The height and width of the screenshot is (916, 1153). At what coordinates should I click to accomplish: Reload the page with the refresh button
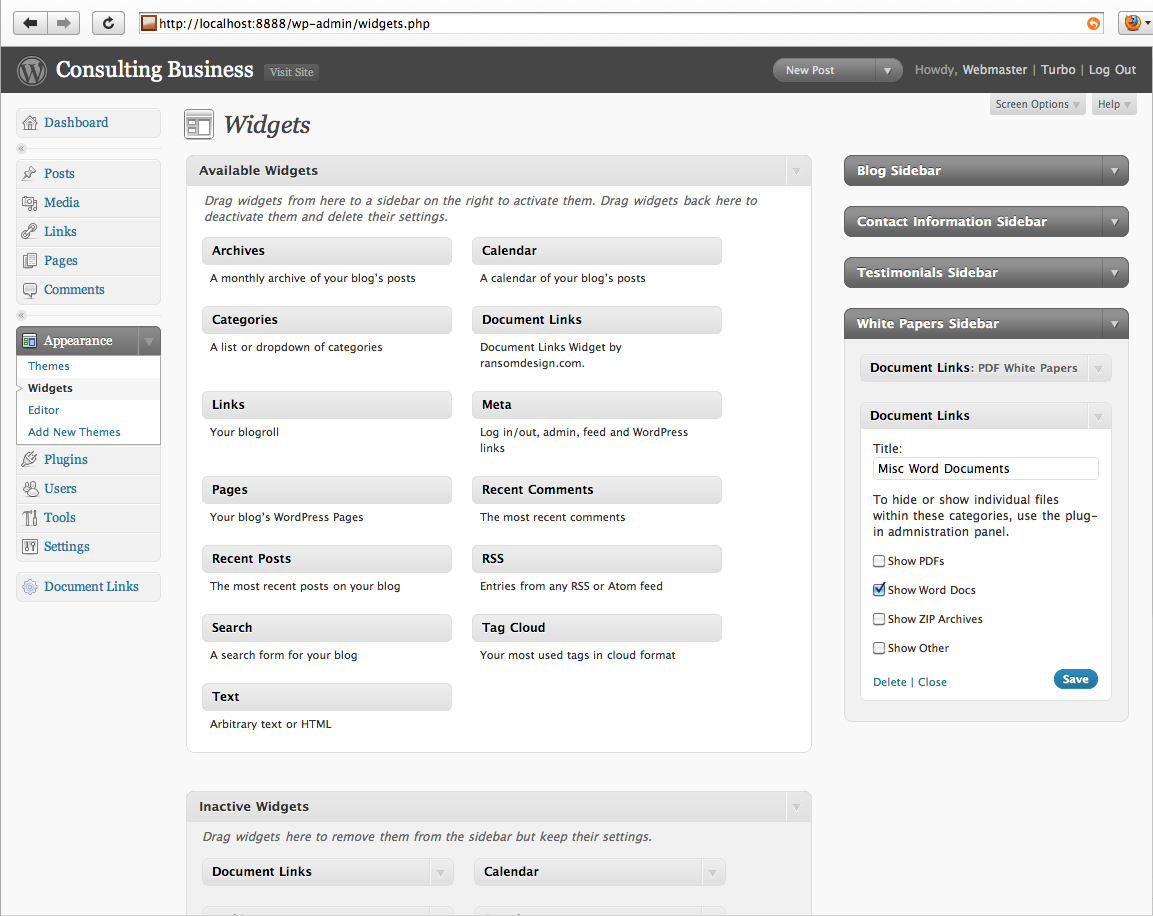pos(108,23)
